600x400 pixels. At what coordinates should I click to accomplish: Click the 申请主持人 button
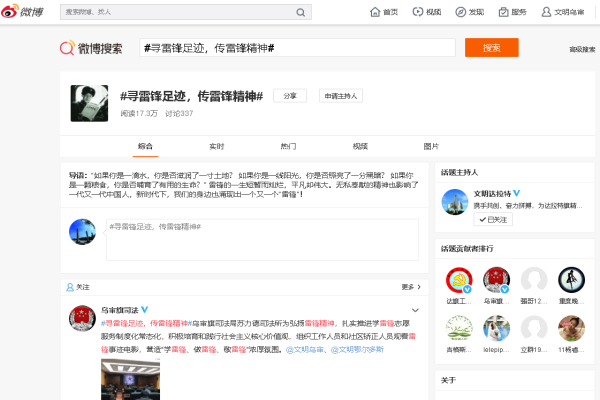pyautogui.click(x=341, y=96)
